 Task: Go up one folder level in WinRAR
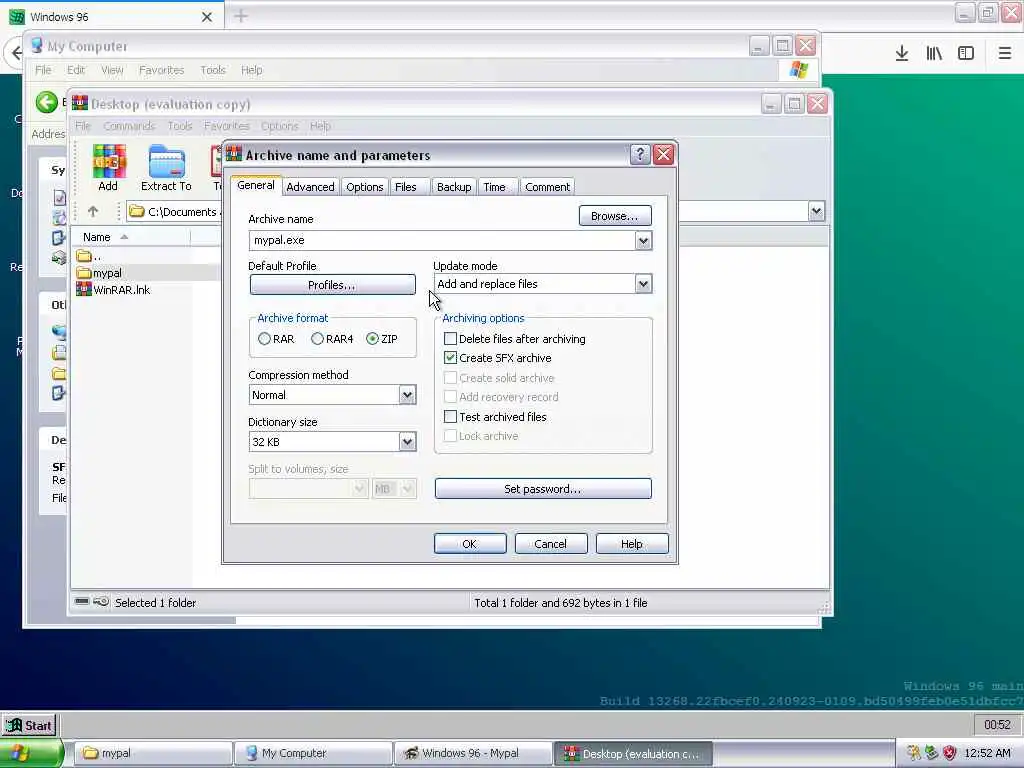(x=93, y=212)
